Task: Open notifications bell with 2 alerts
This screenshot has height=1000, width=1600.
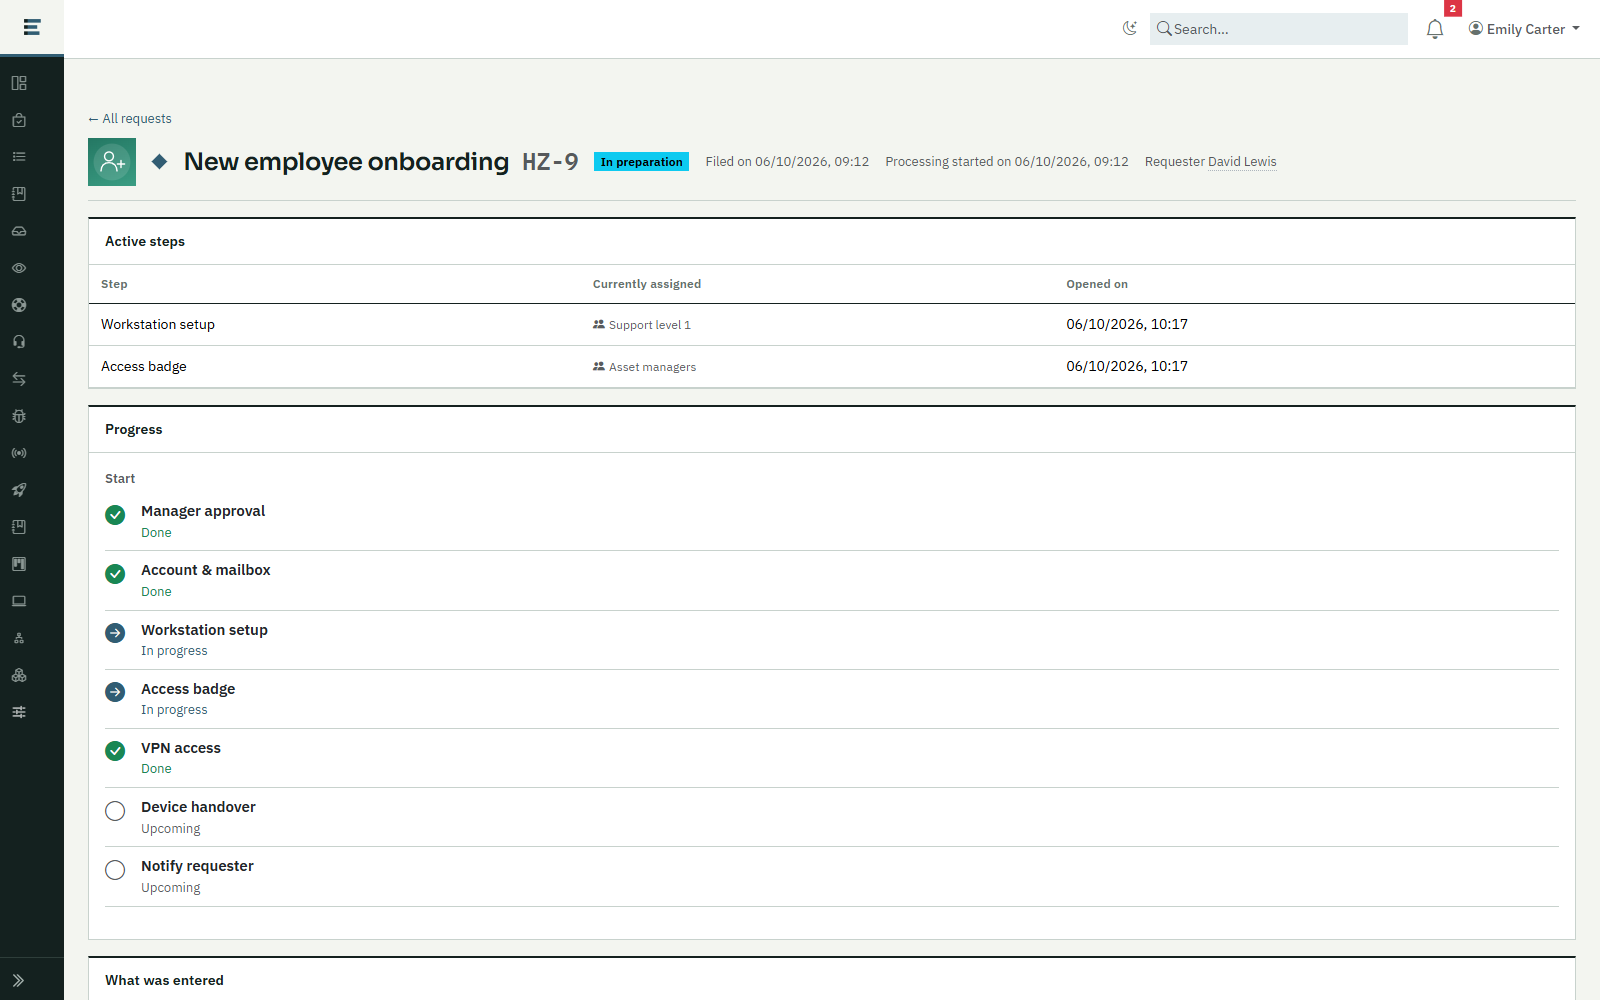Action: pos(1435,29)
